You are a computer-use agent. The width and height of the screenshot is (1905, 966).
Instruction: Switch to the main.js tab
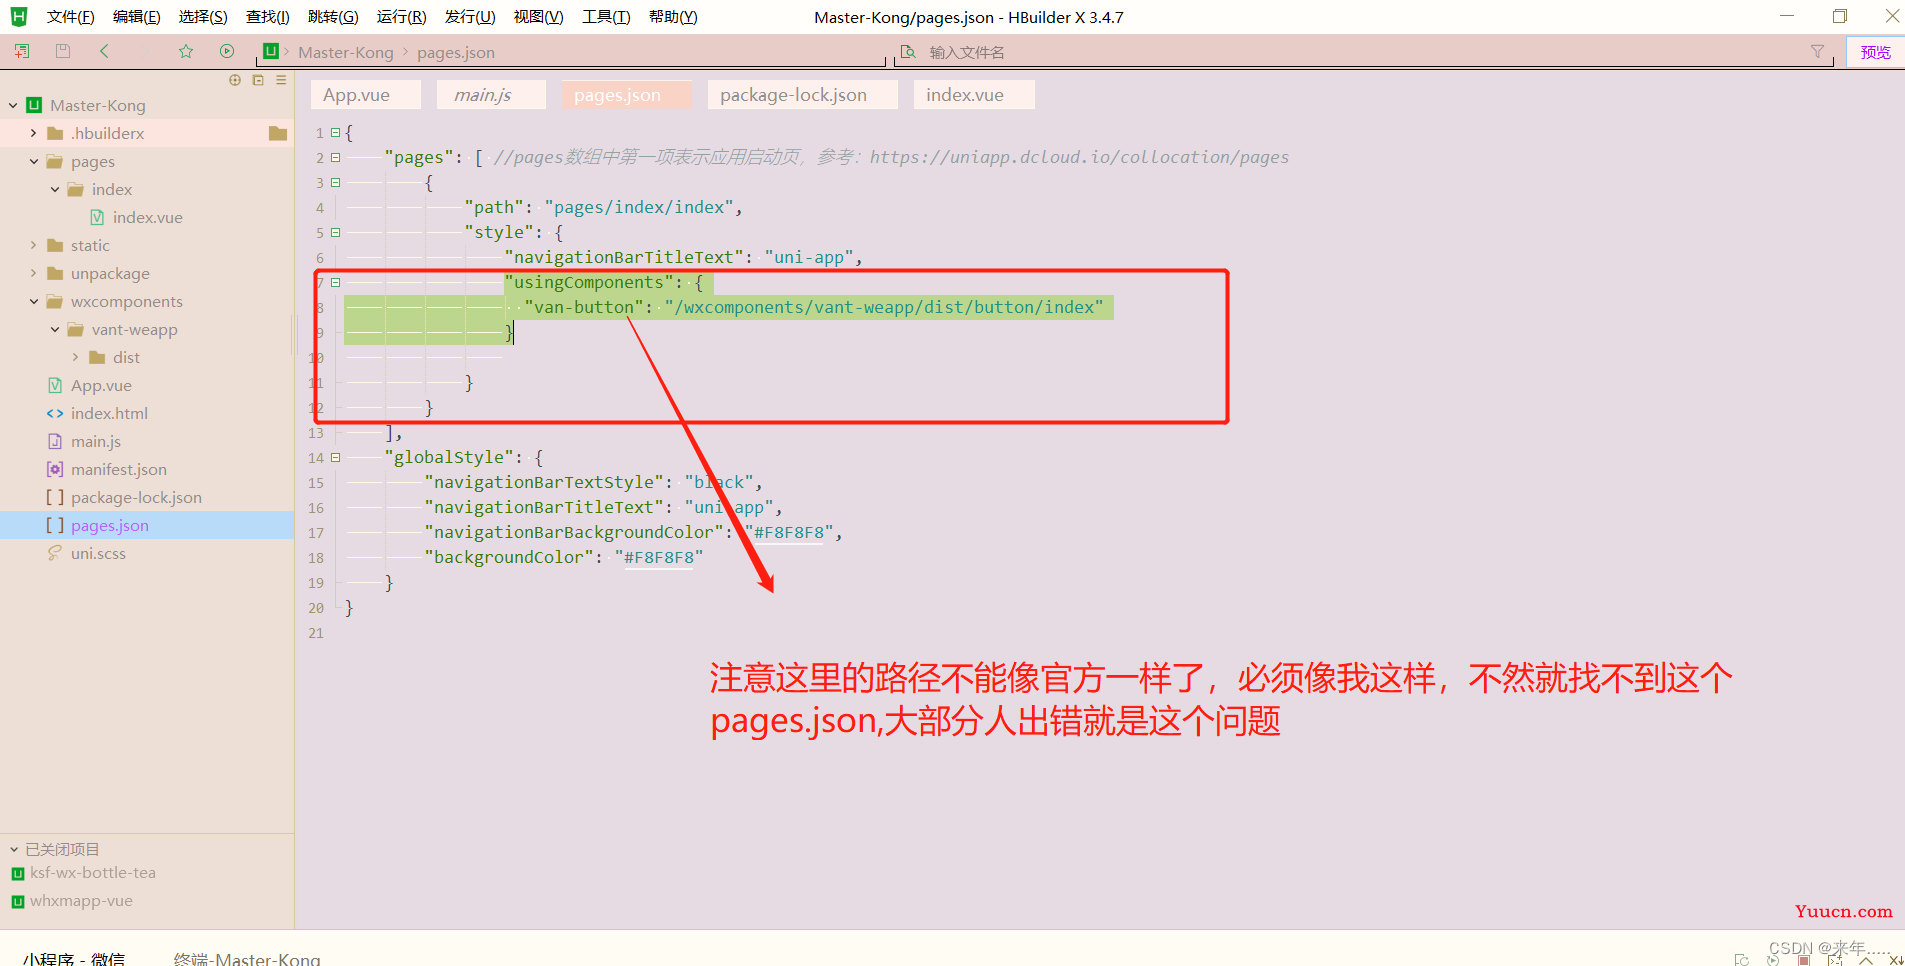click(491, 95)
